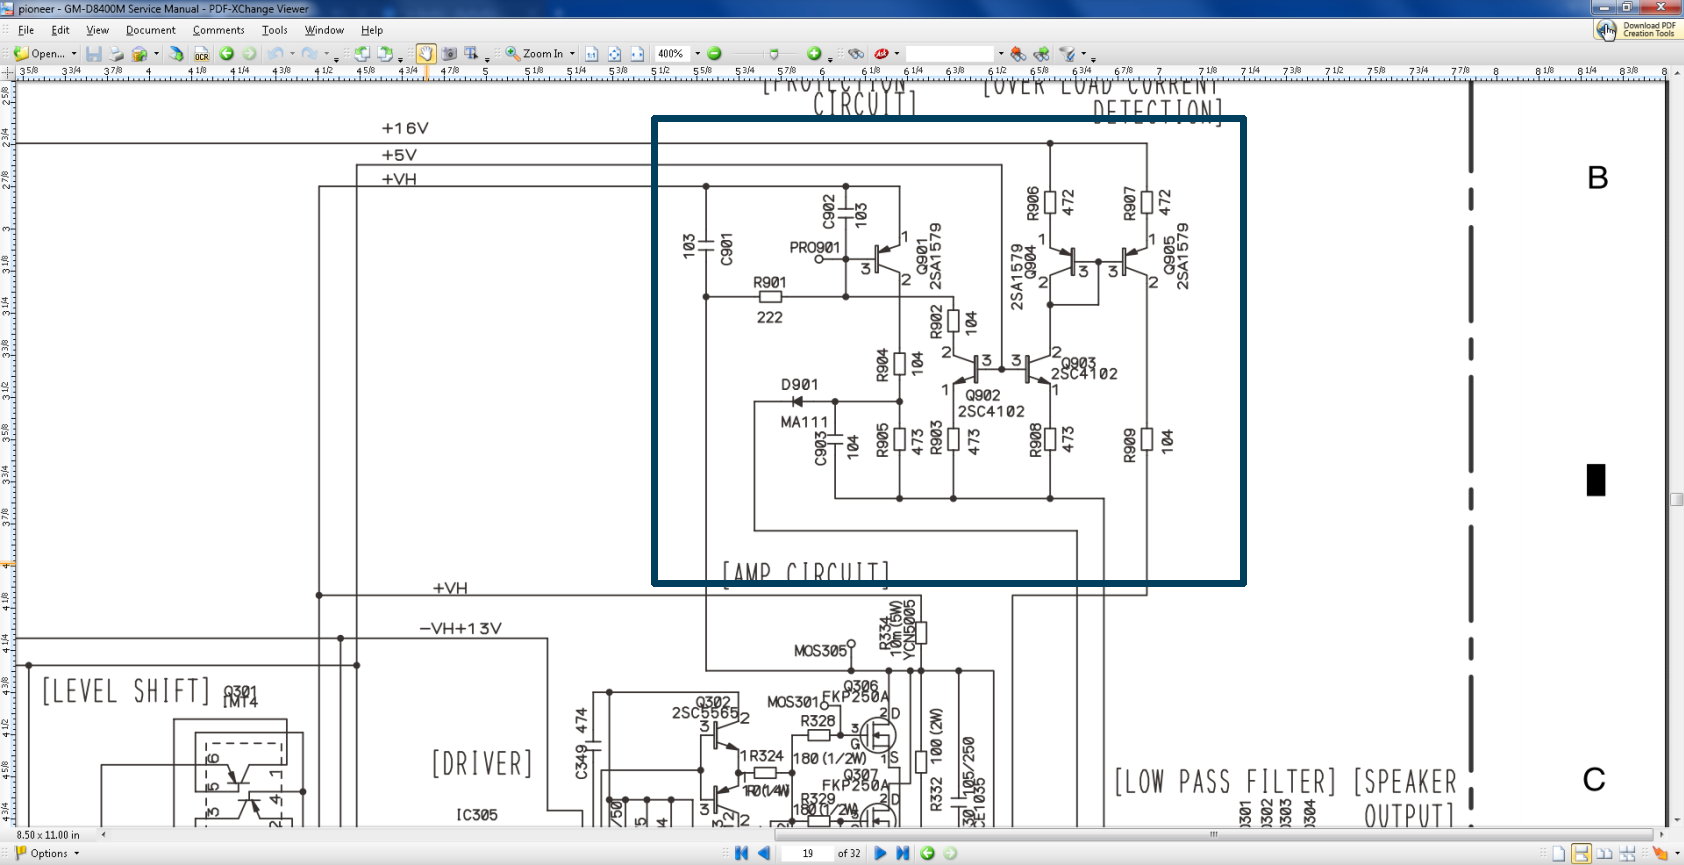The height and width of the screenshot is (865, 1684).
Task: Switch to single page layout
Action: [x=1558, y=853]
